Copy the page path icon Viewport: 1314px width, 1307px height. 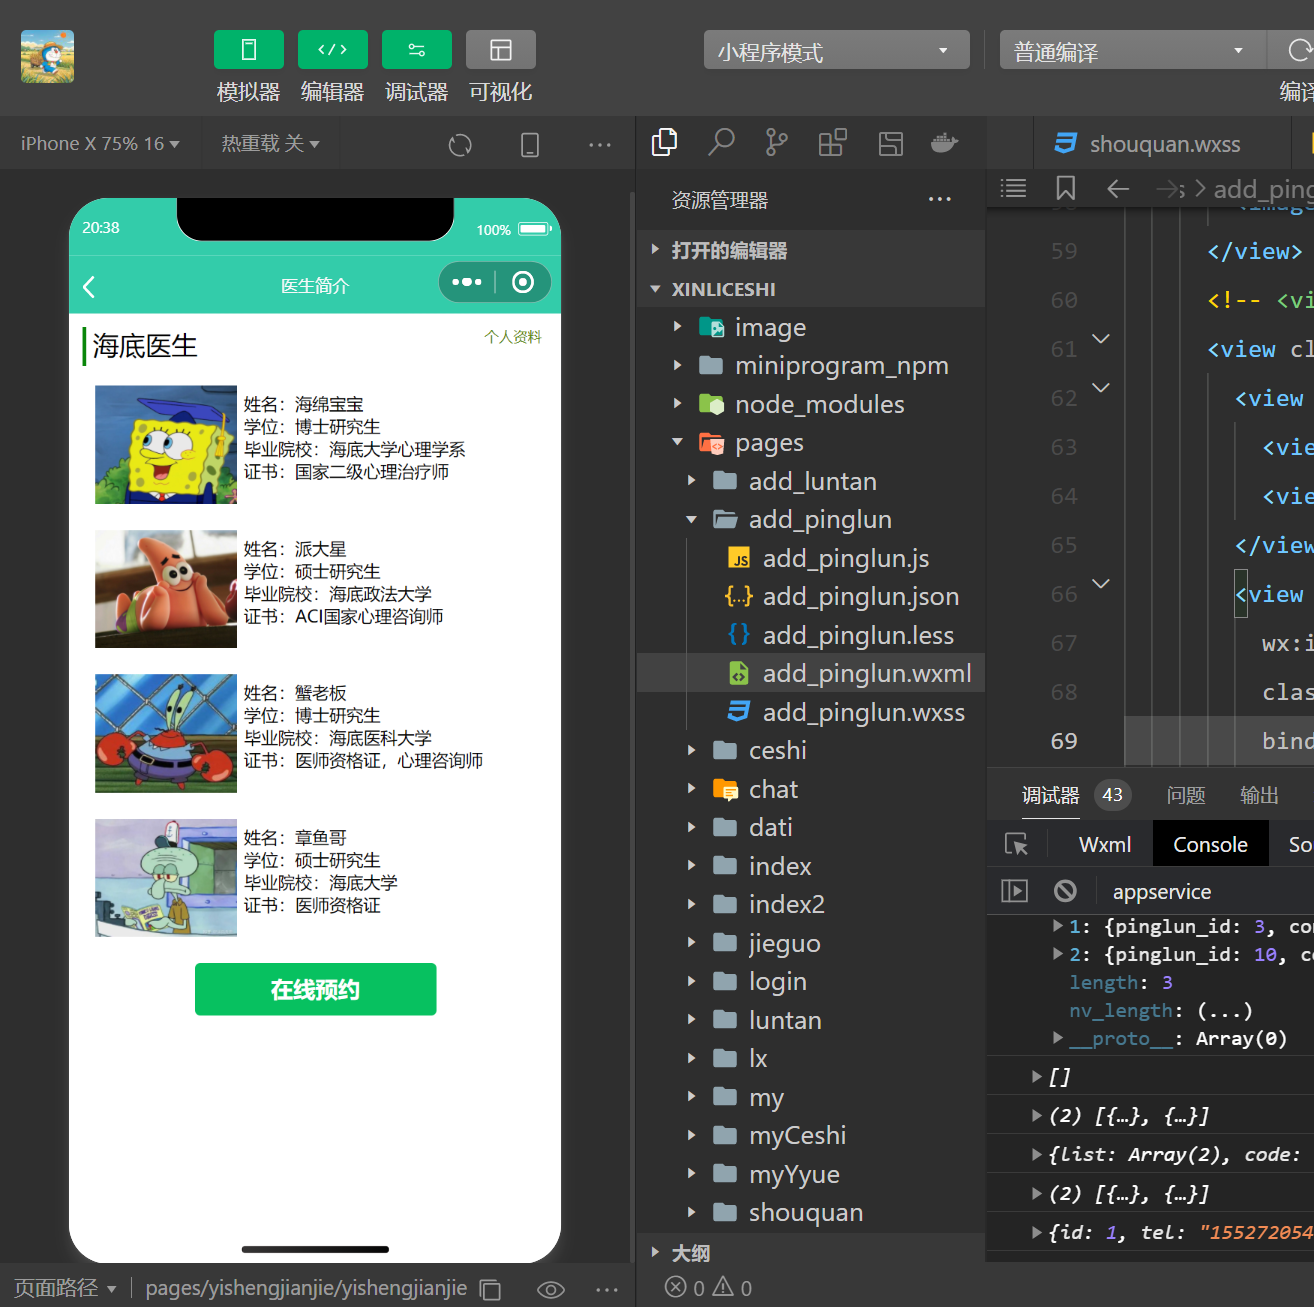tap(490, 1289)
